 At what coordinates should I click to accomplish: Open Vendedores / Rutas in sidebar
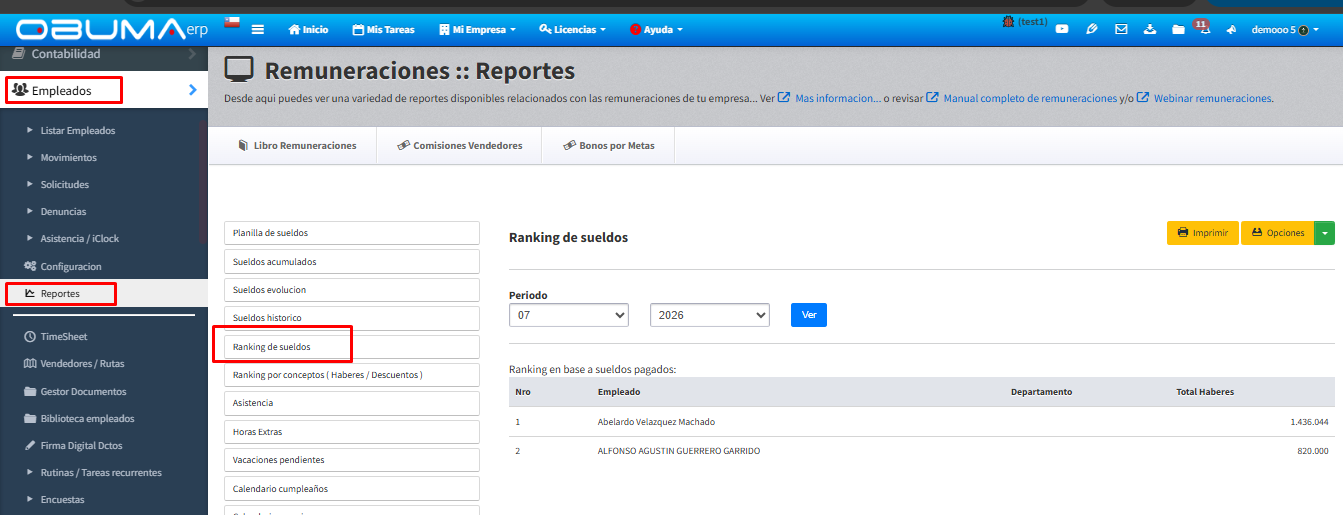point(74,364)
